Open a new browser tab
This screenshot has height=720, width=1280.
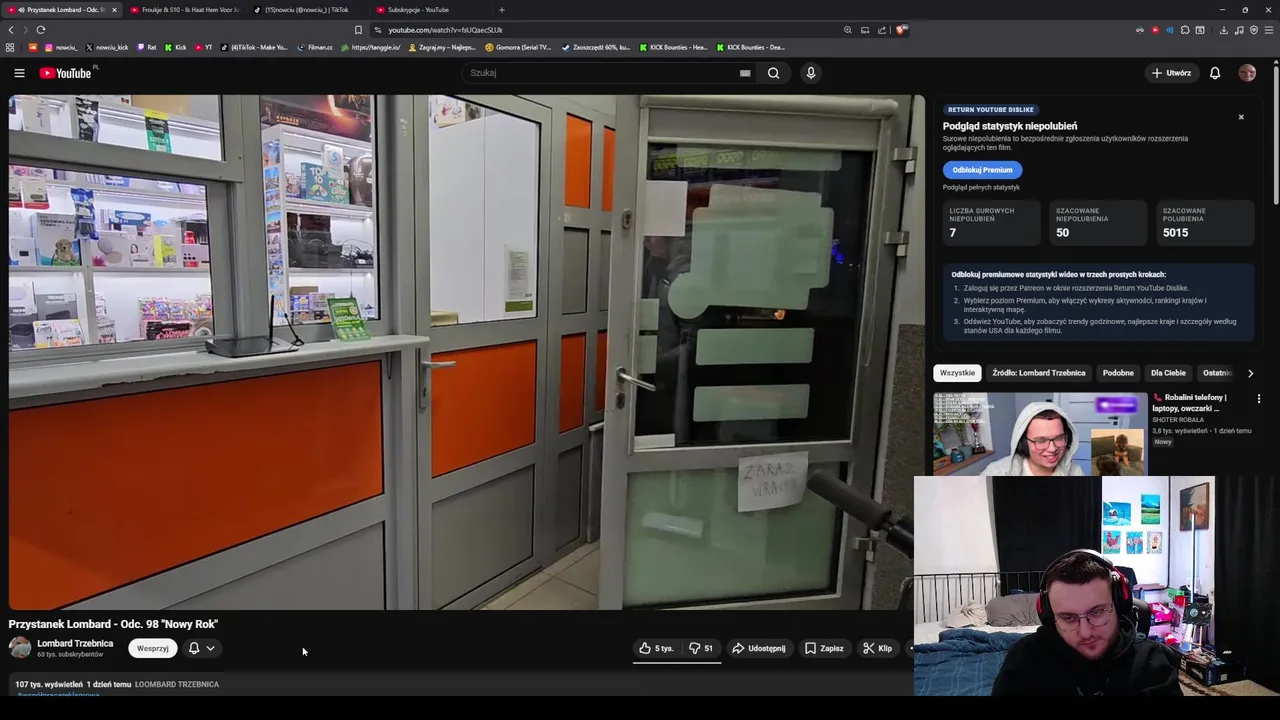tap(502, 10)
